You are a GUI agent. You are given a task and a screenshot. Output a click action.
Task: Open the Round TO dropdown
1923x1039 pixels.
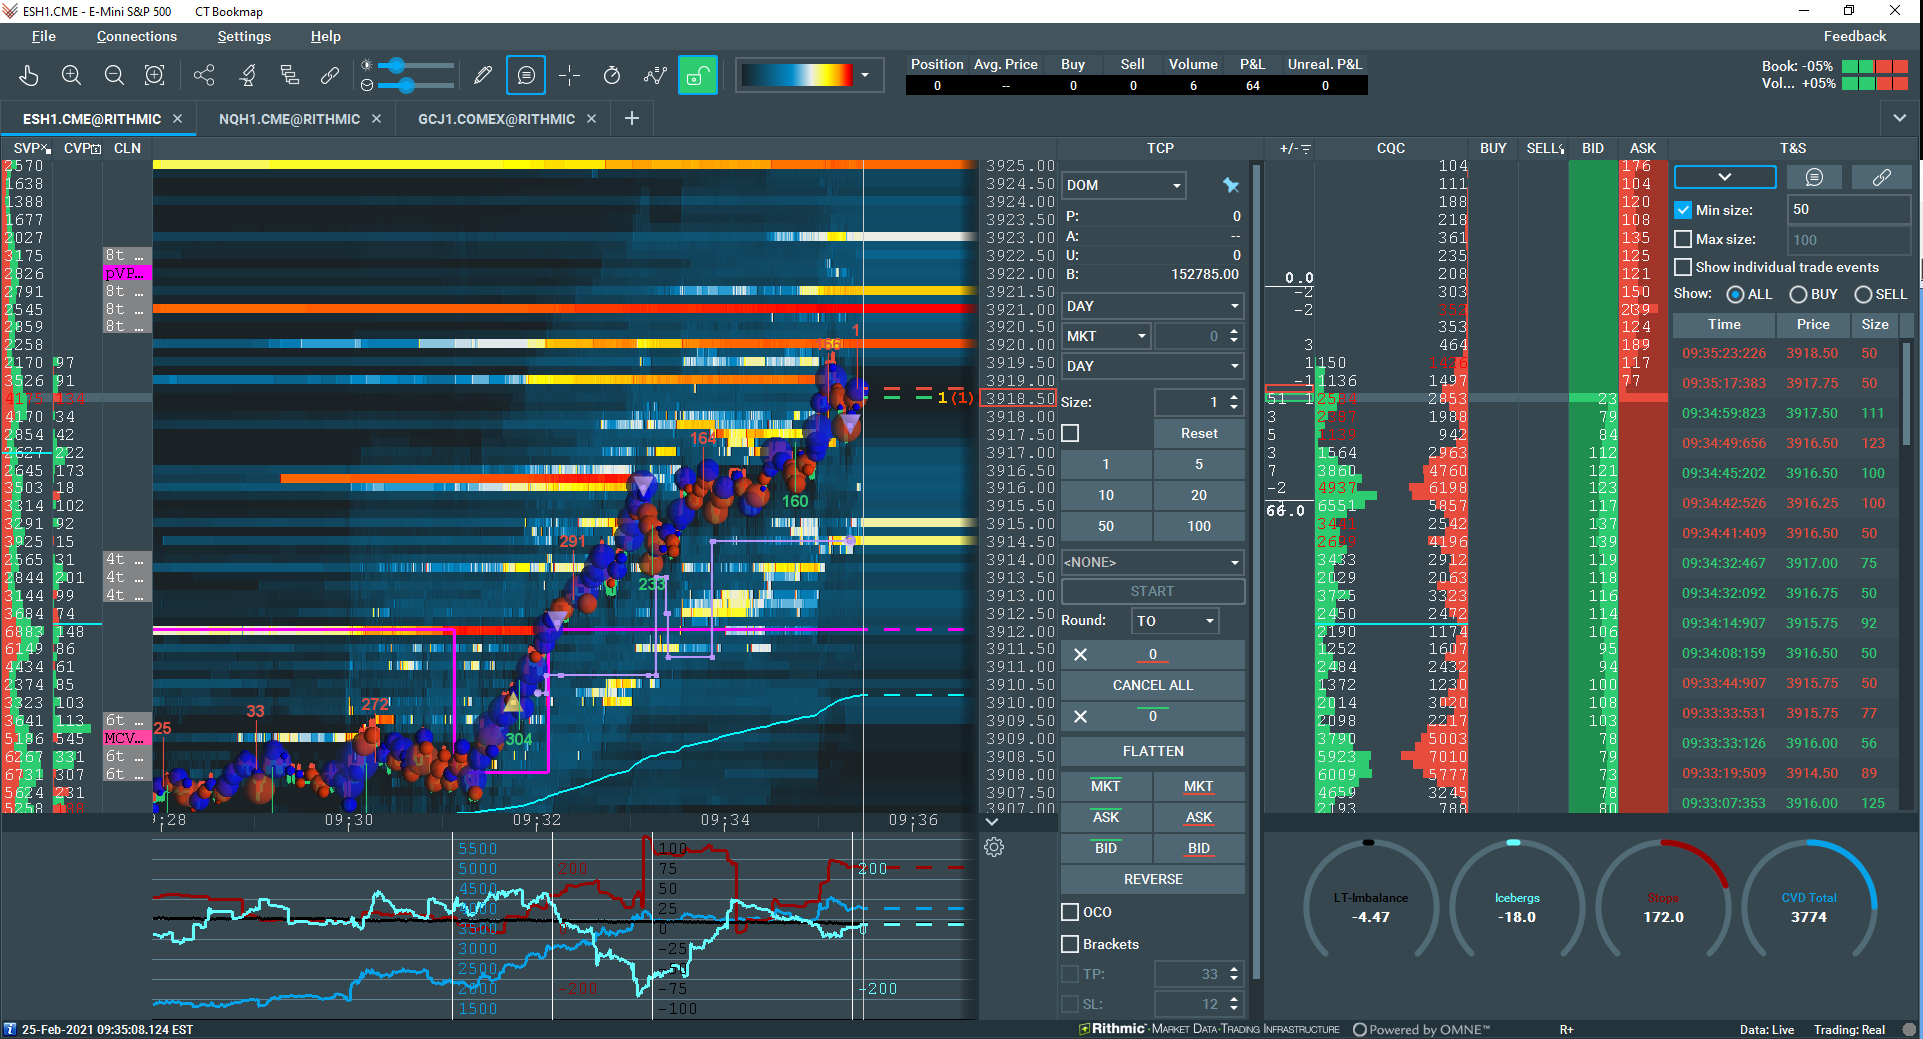[x=1175, y=621]
